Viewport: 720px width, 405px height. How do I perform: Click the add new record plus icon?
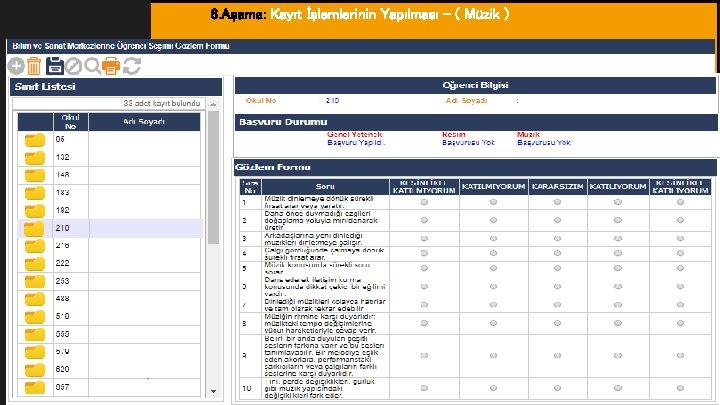[16, 66]
